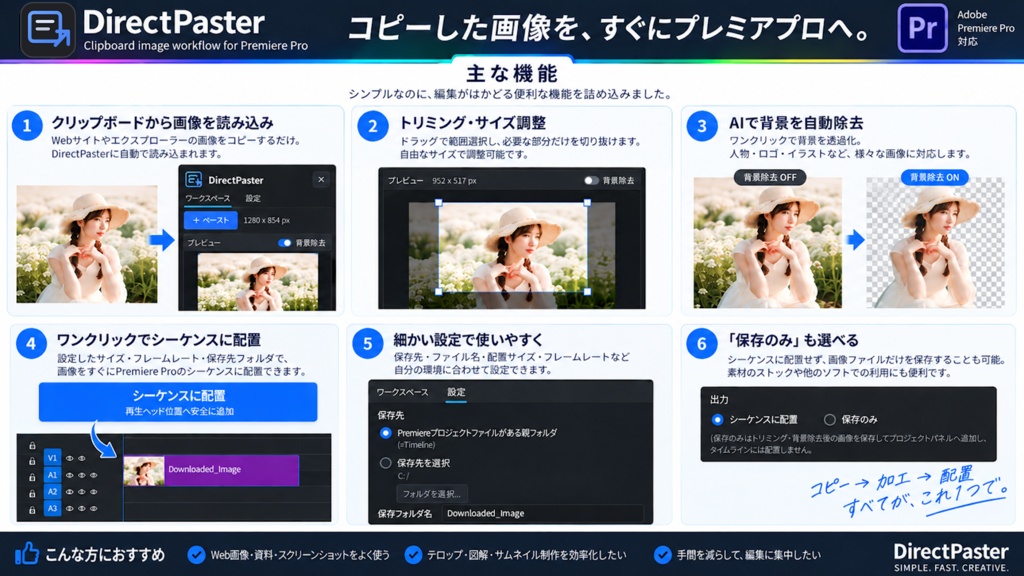Select the purple Downloaded_Image clip on the timeline
The height and width of the screenshot is (576, 1024).
(211, 470)
